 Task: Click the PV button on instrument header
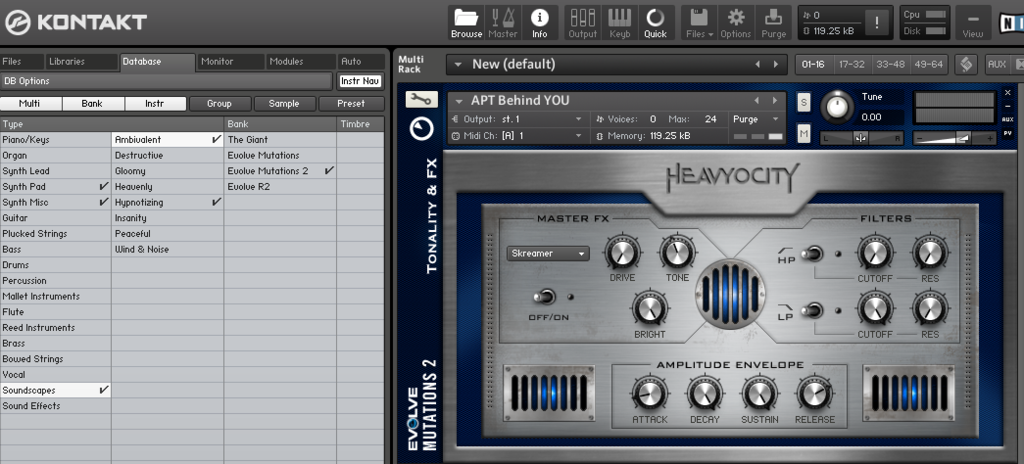pyautogui.click(x=1008, y=133)
